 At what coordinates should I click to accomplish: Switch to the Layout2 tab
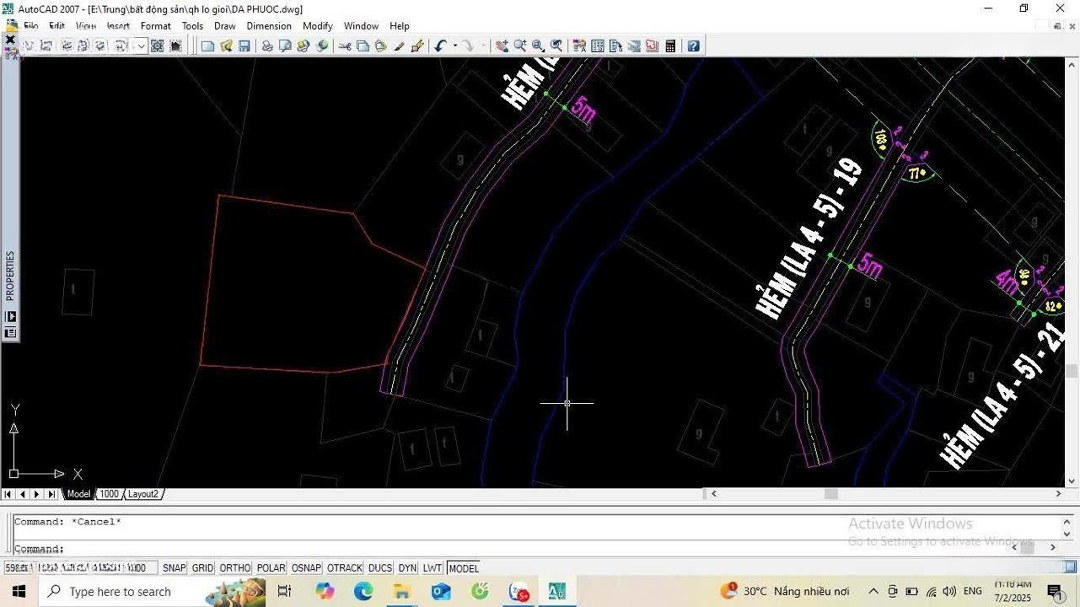click(x=143, y=494)
